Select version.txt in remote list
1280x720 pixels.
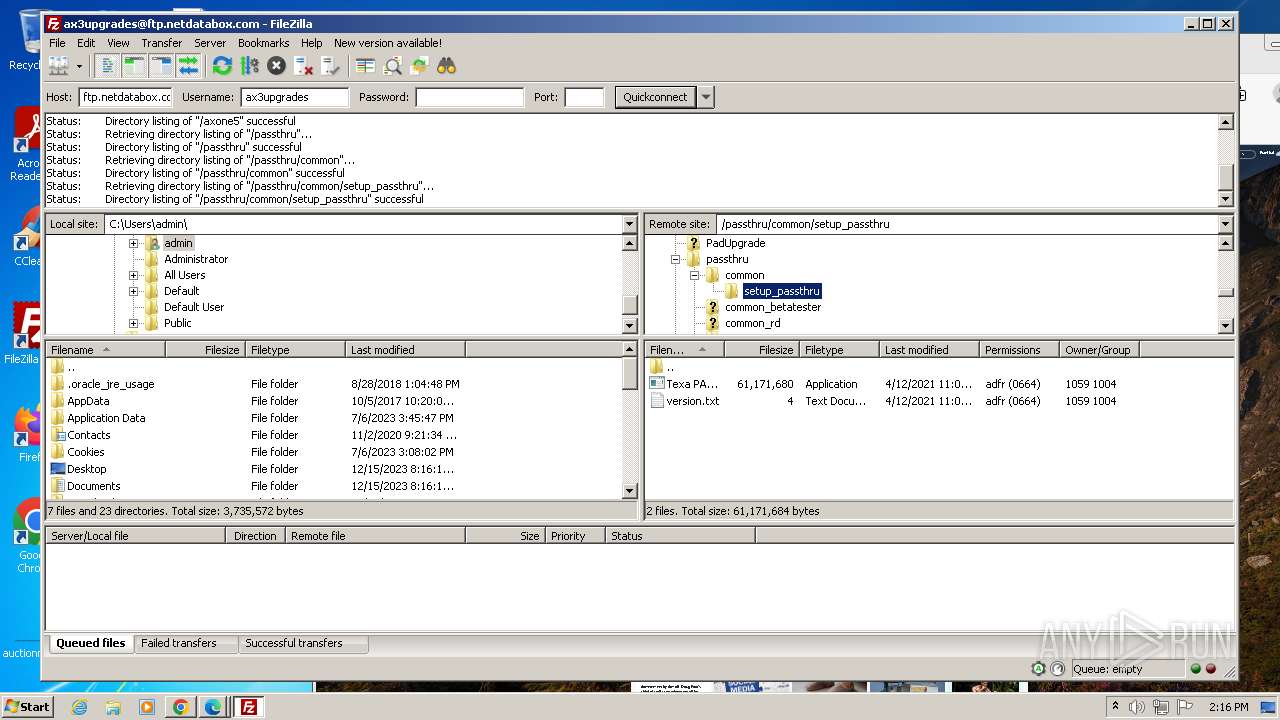click(x=692, y=401)
